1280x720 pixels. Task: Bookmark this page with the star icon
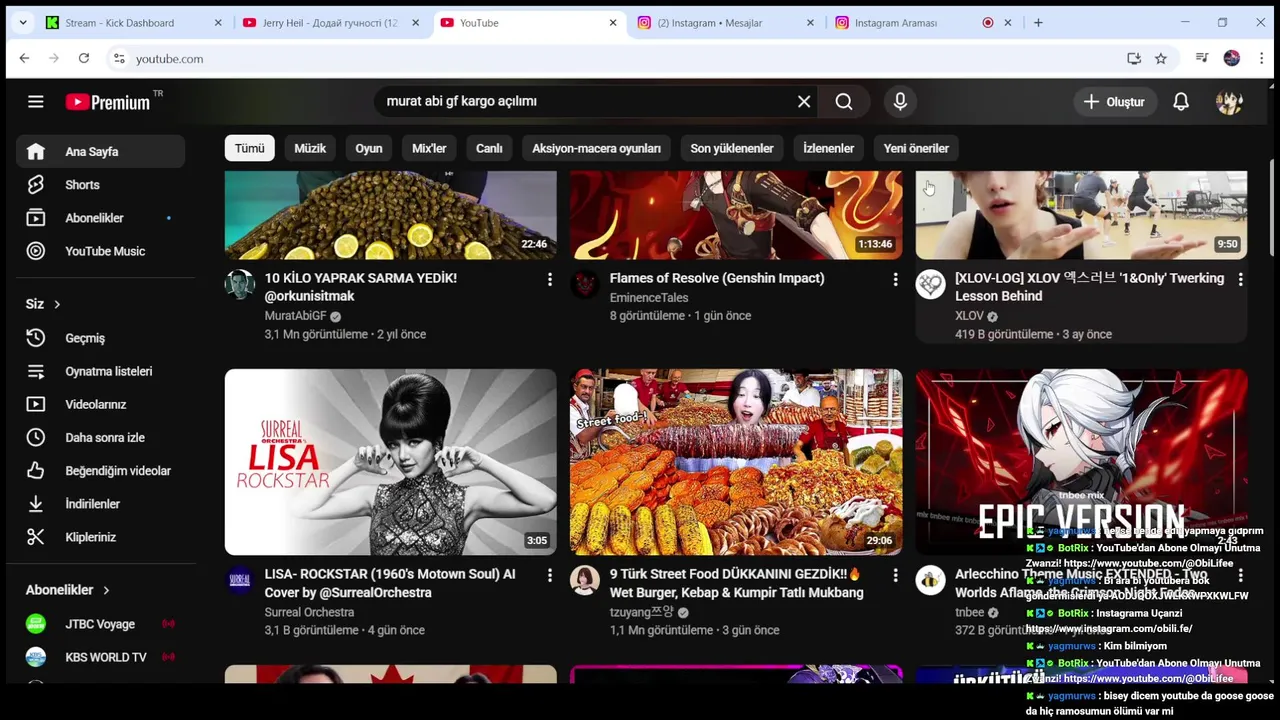tap(1161, 58)
